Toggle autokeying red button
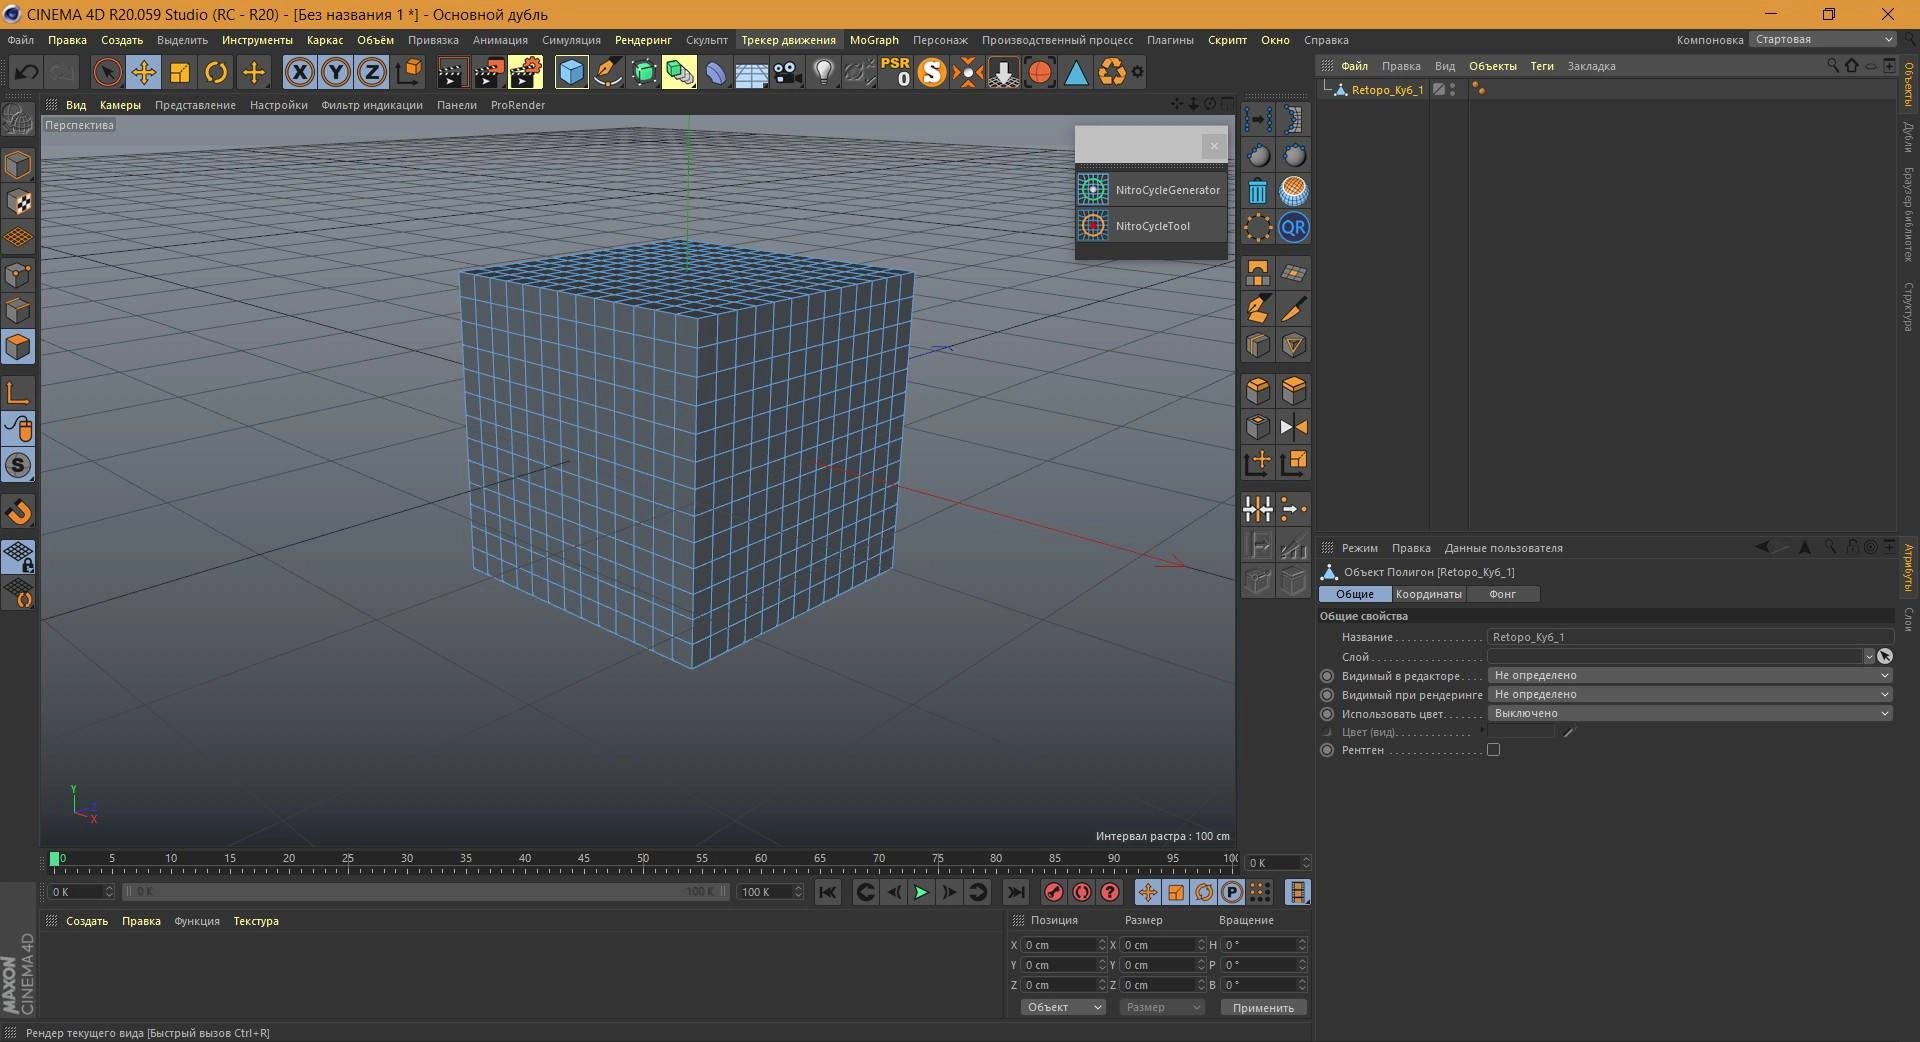This screenshot has height=1042, width=1920. point(1081,892)
